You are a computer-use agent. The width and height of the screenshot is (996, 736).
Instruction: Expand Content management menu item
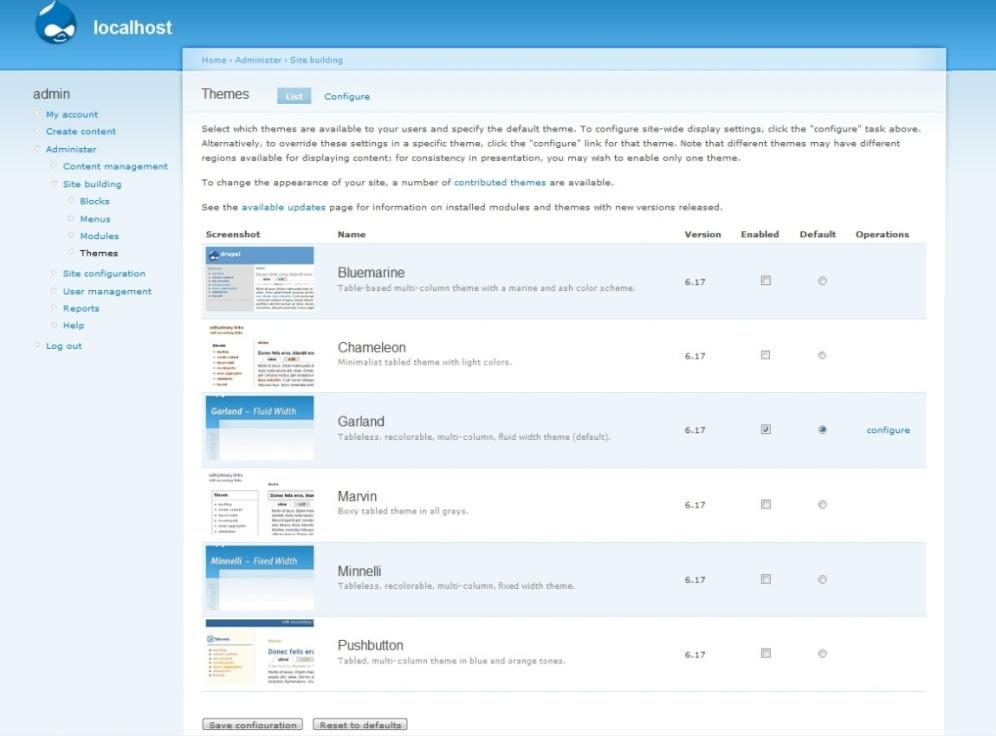tap(115, 166)
